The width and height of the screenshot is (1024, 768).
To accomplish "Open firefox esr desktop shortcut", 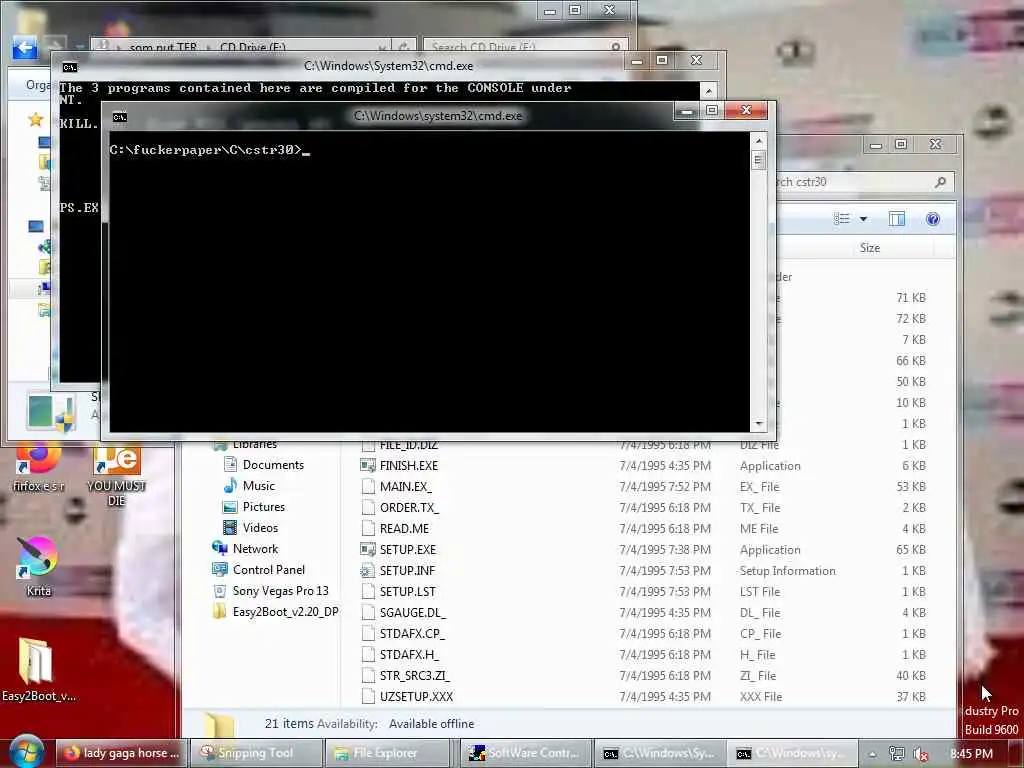I will coord(39,467).
